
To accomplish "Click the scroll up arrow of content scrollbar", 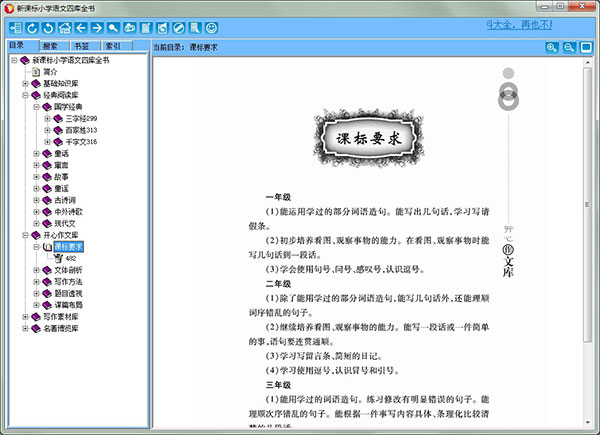I will click(589, 63).
